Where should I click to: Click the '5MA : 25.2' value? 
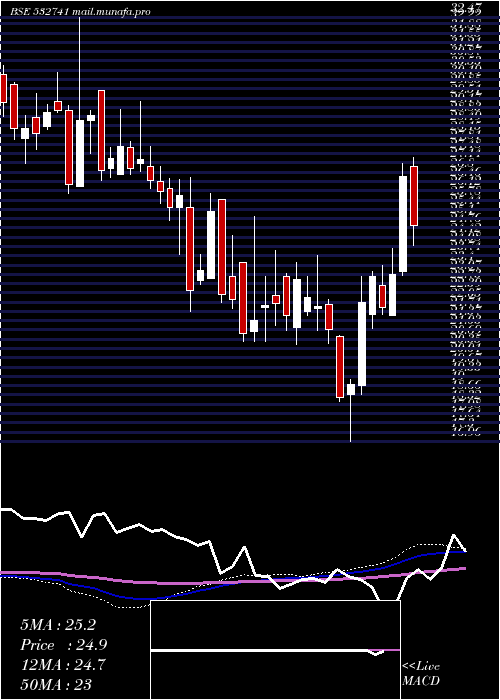58,625
